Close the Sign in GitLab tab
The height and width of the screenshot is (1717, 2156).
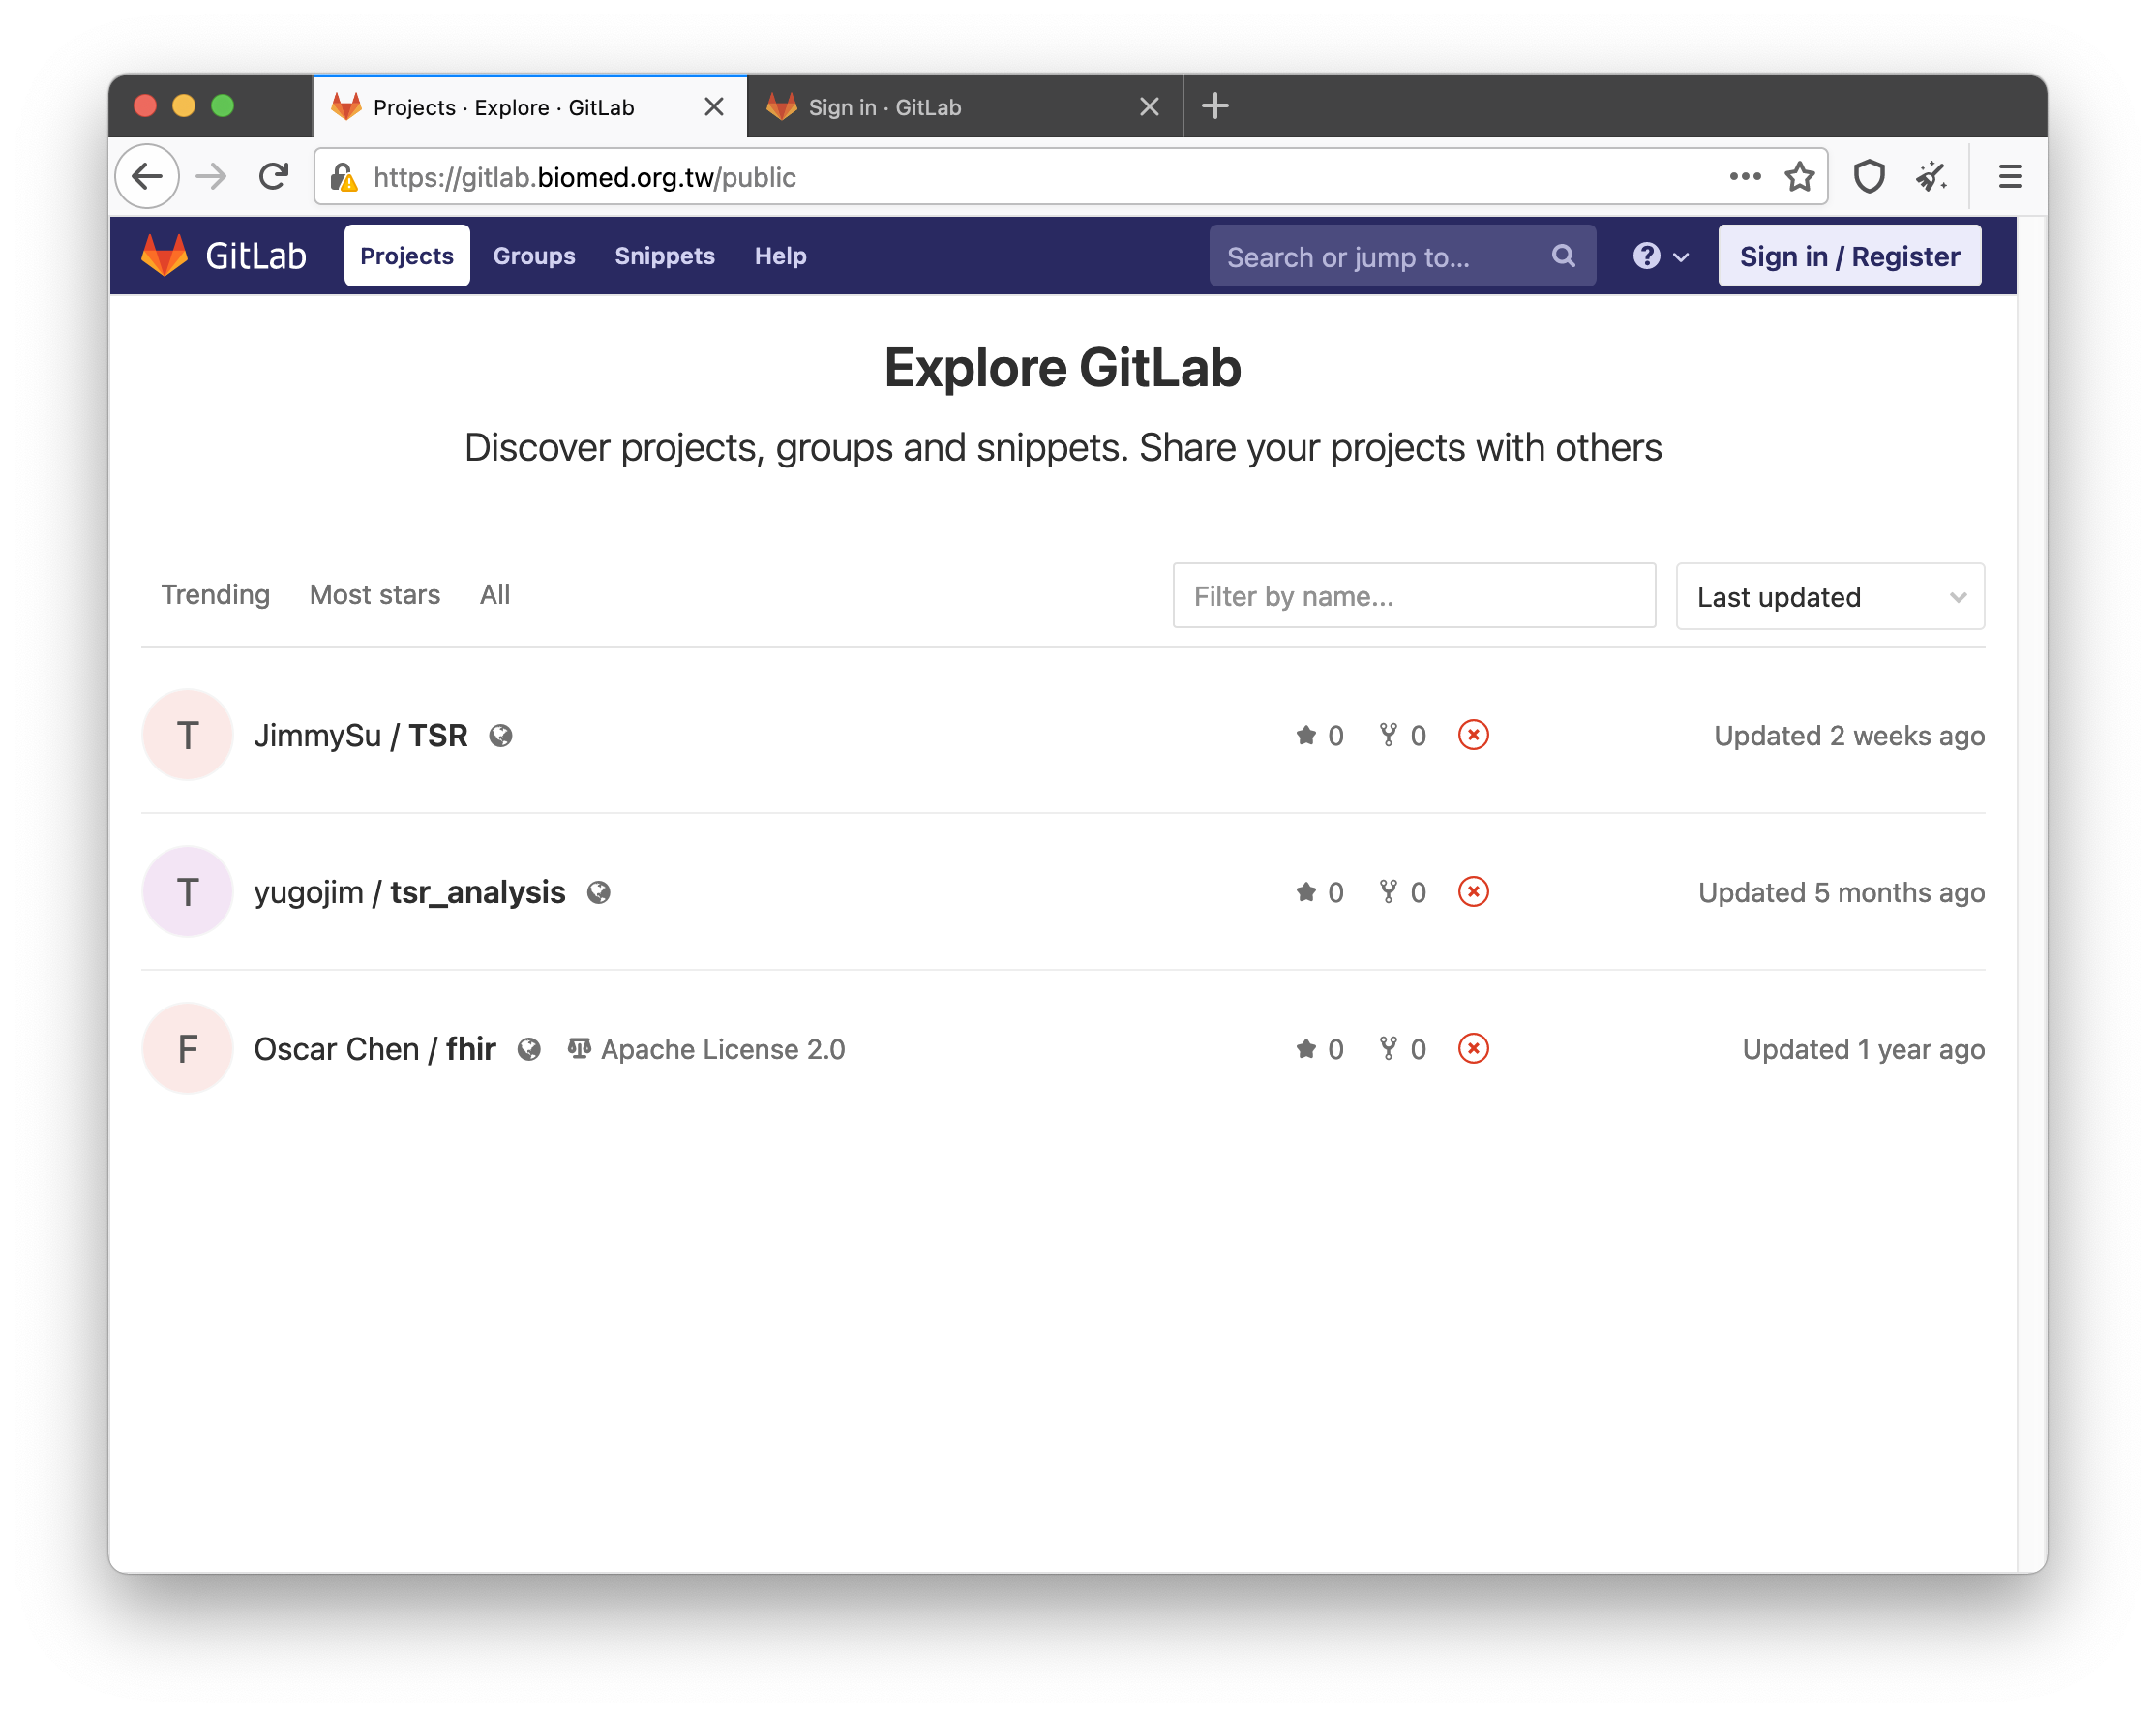[x=1149, y=107]
